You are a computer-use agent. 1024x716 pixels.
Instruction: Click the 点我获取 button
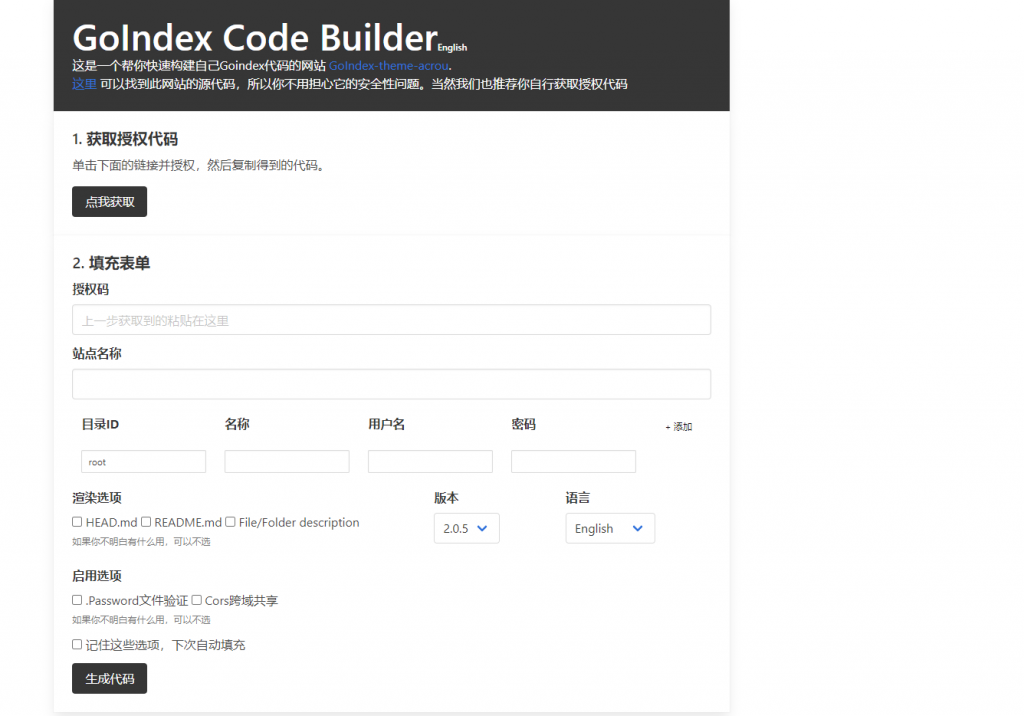pos(109,201)
